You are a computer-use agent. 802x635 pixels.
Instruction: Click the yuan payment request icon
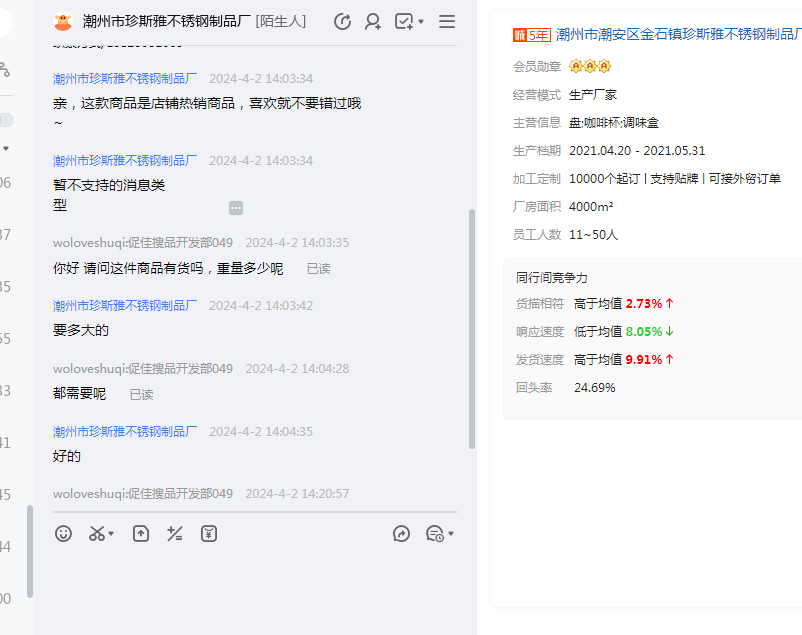[x=209, y=534]
